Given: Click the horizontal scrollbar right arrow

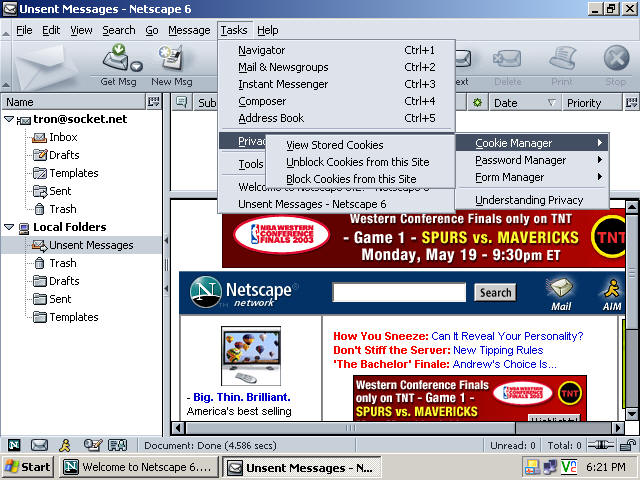Looking at the screenshot, I should [x=618, y=428].
